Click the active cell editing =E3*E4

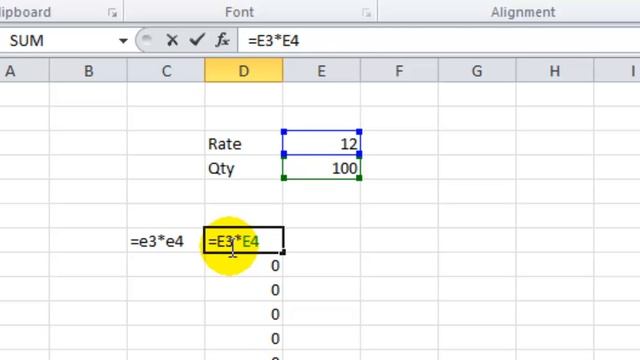[x=244, y=240]
